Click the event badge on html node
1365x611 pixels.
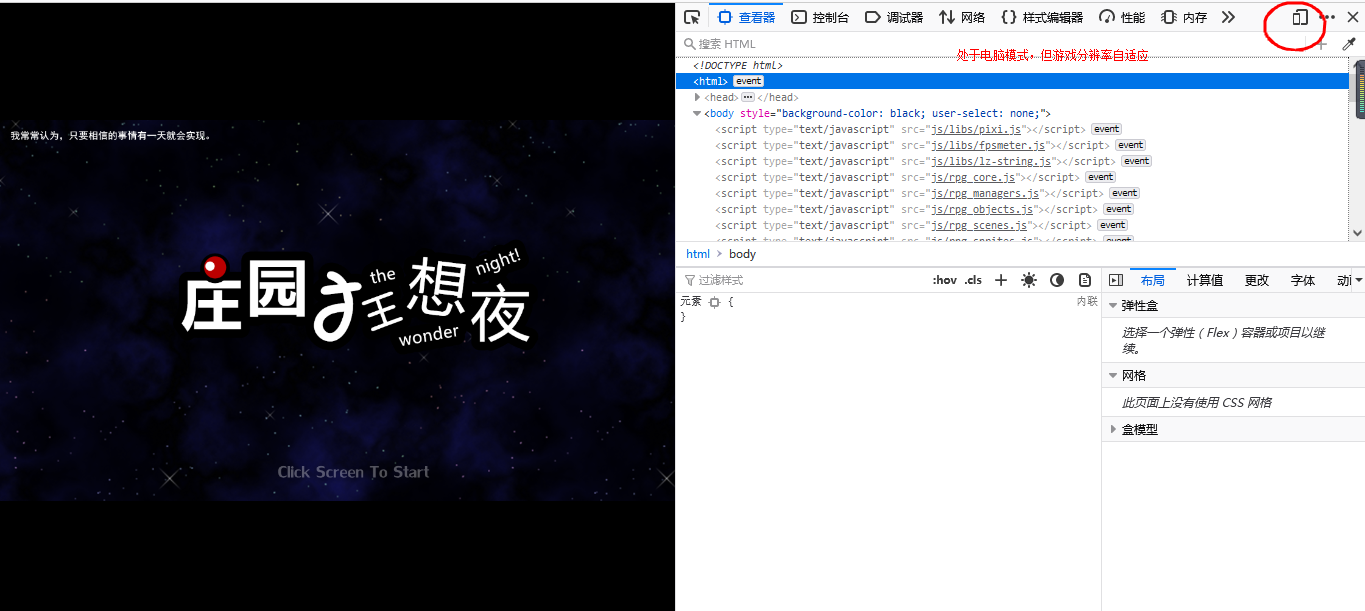click(x=748, y=81)
